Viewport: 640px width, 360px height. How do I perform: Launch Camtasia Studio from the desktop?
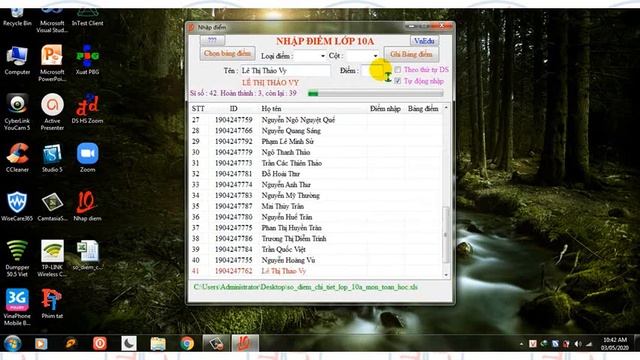(52, 207)
